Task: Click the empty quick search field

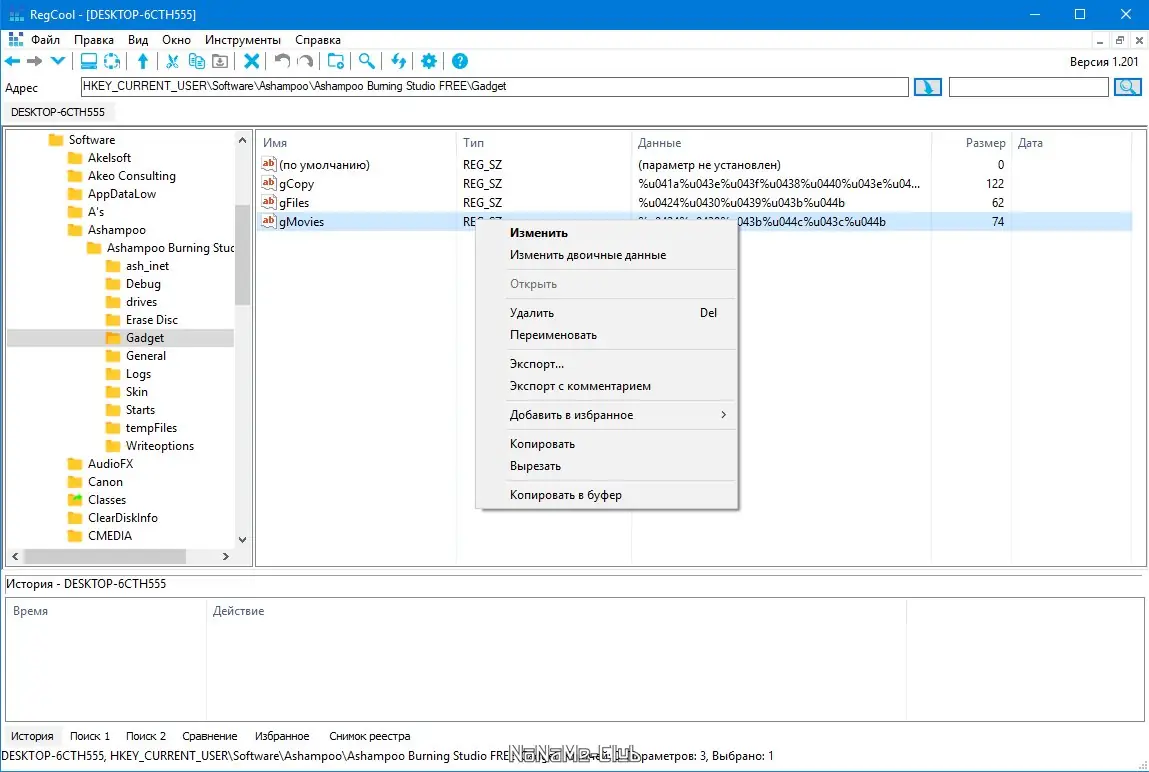Action: point(1028,87)
